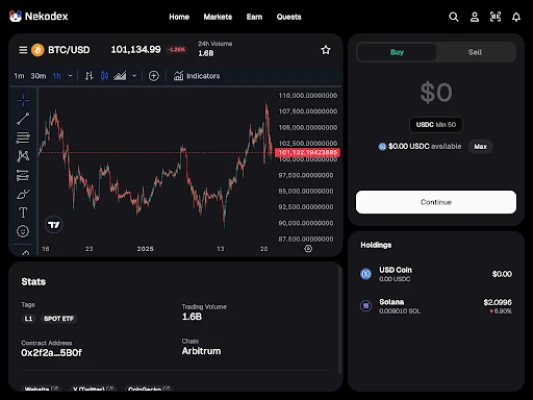Expand the timeframe interval dropdown arrow
Image resolution: width=533 pixels, height=400 pixels.
pos(70,75)
